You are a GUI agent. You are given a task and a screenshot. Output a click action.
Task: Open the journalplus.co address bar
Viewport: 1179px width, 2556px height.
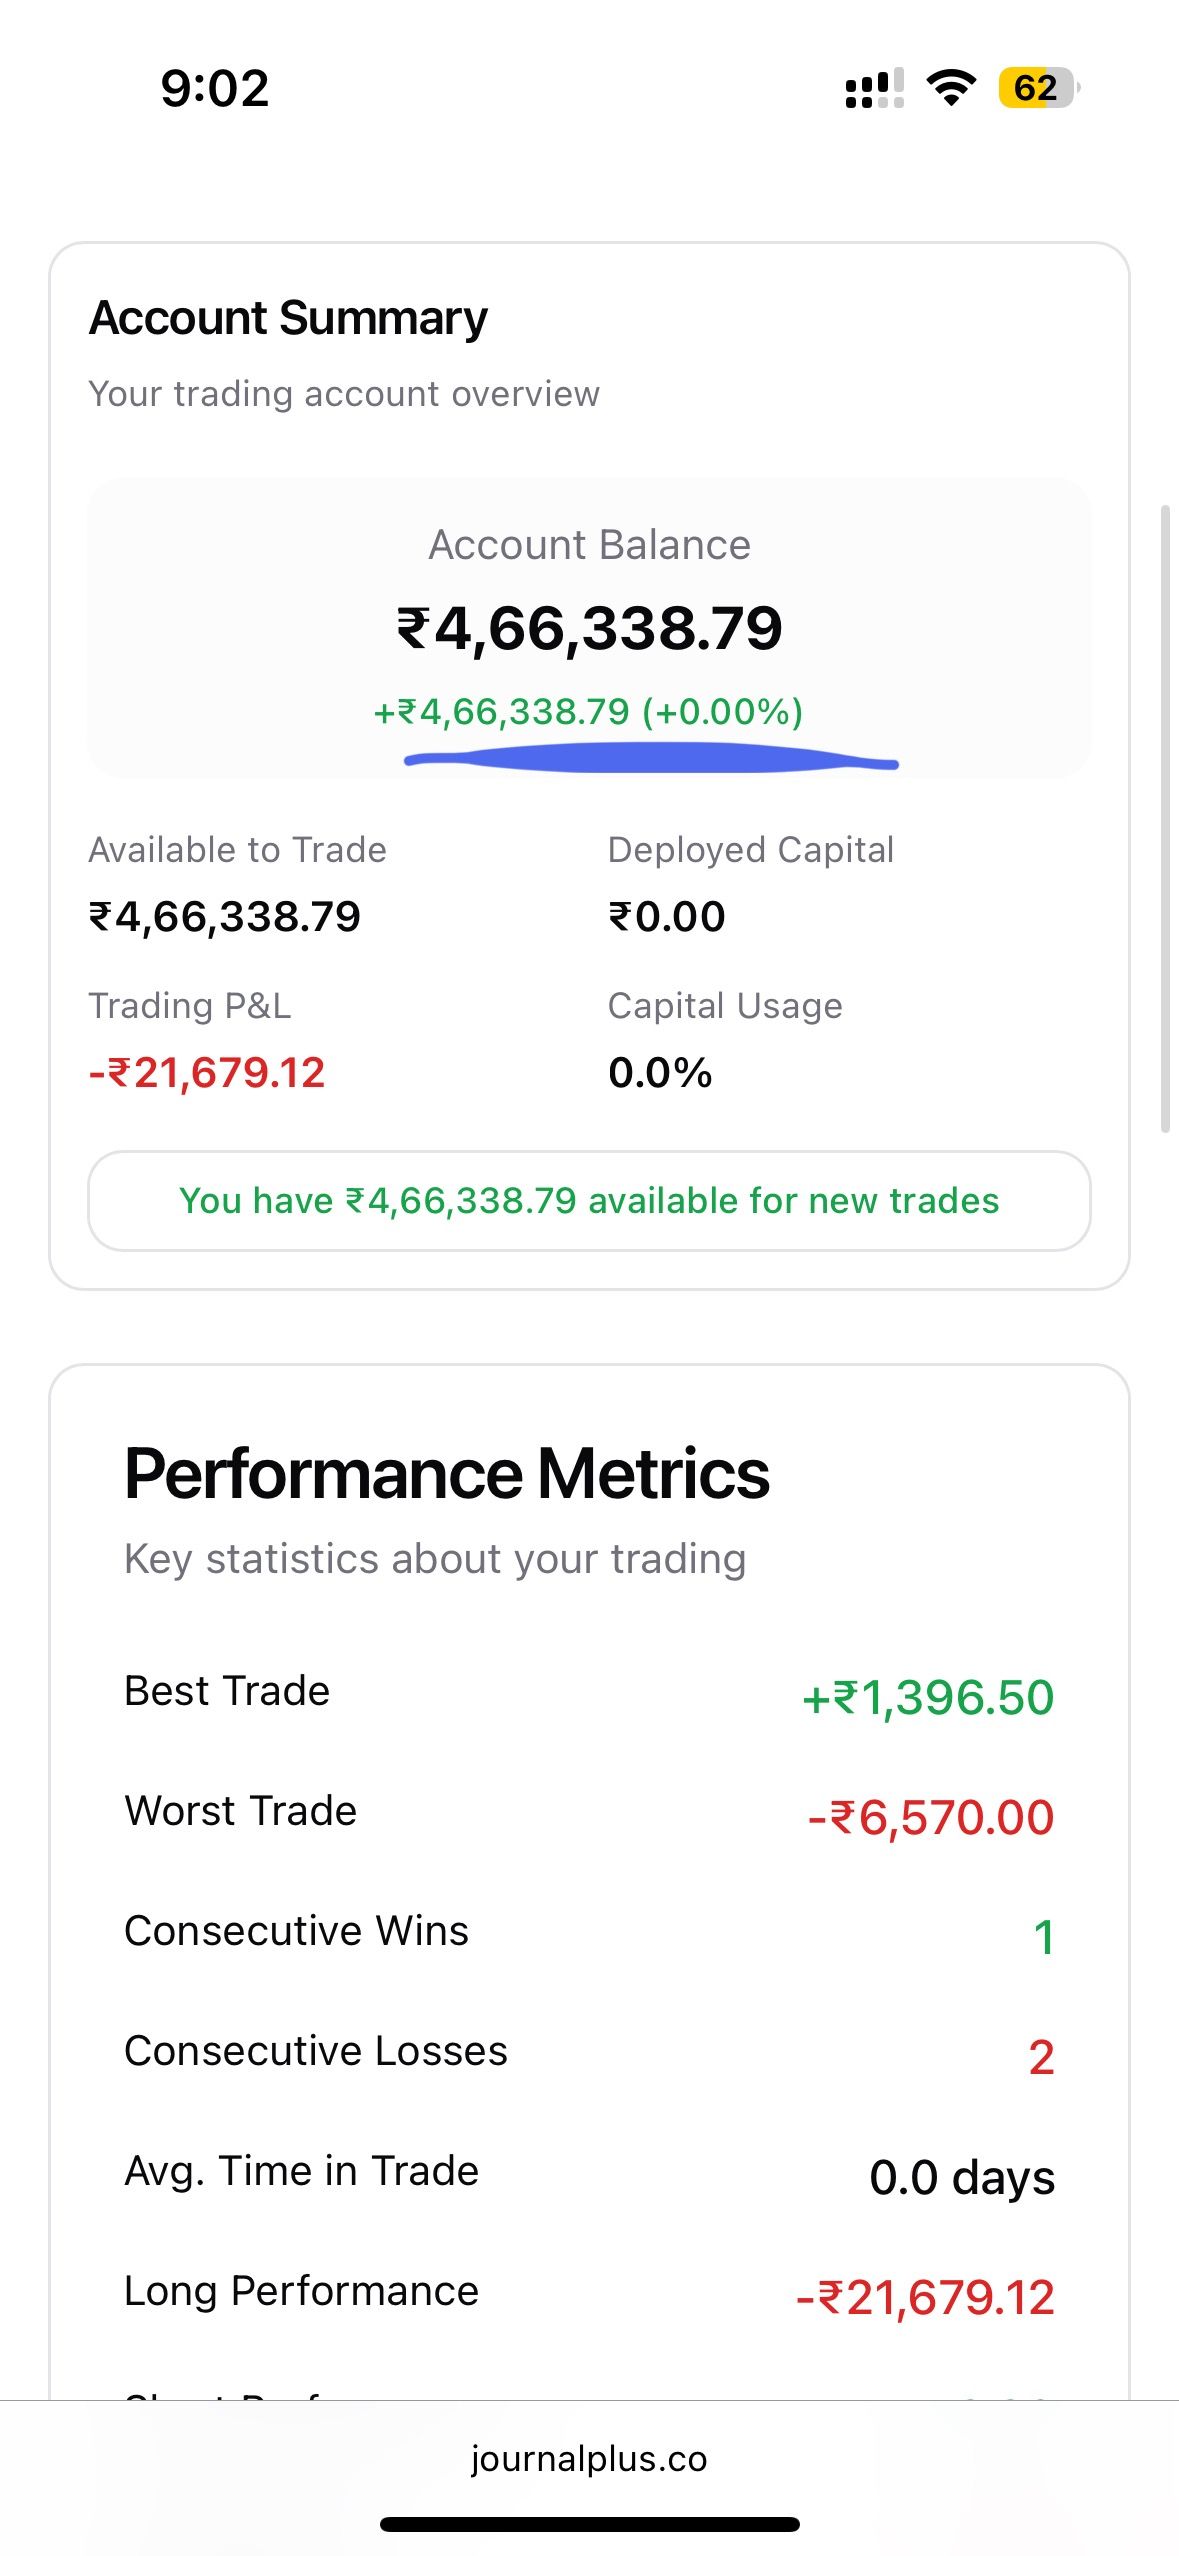pyautogui.click(x=589, y=2458)
